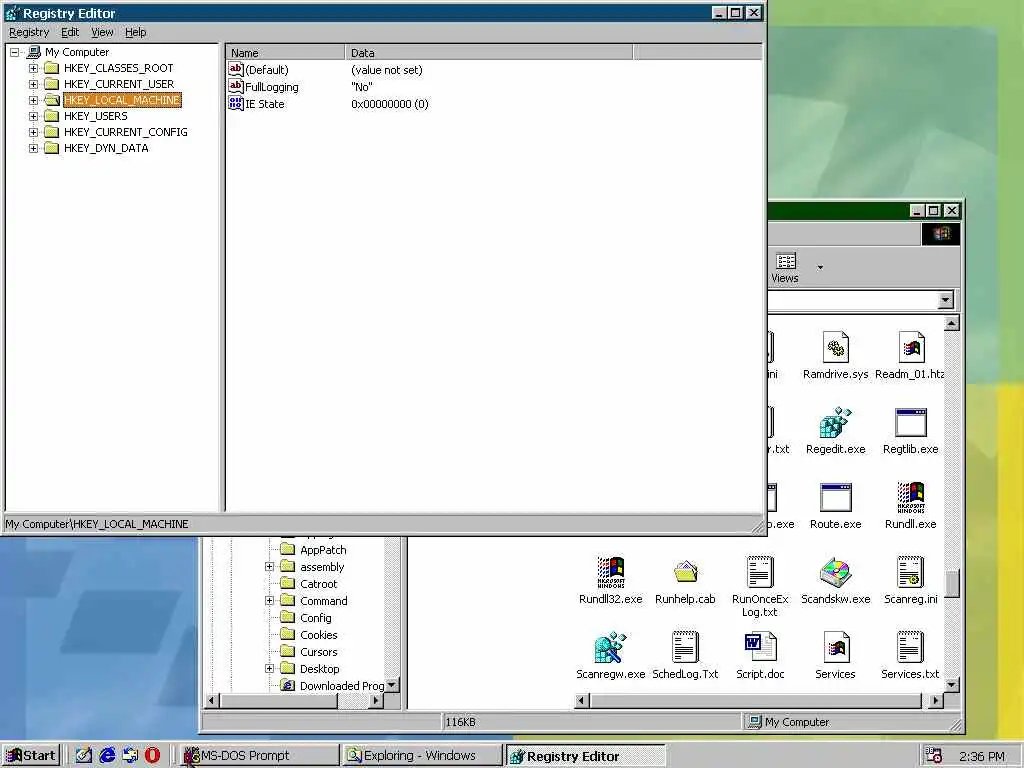1024x768 pixels.
Task: Select the Scanreg.ini file icon
Action: [910, 572]
